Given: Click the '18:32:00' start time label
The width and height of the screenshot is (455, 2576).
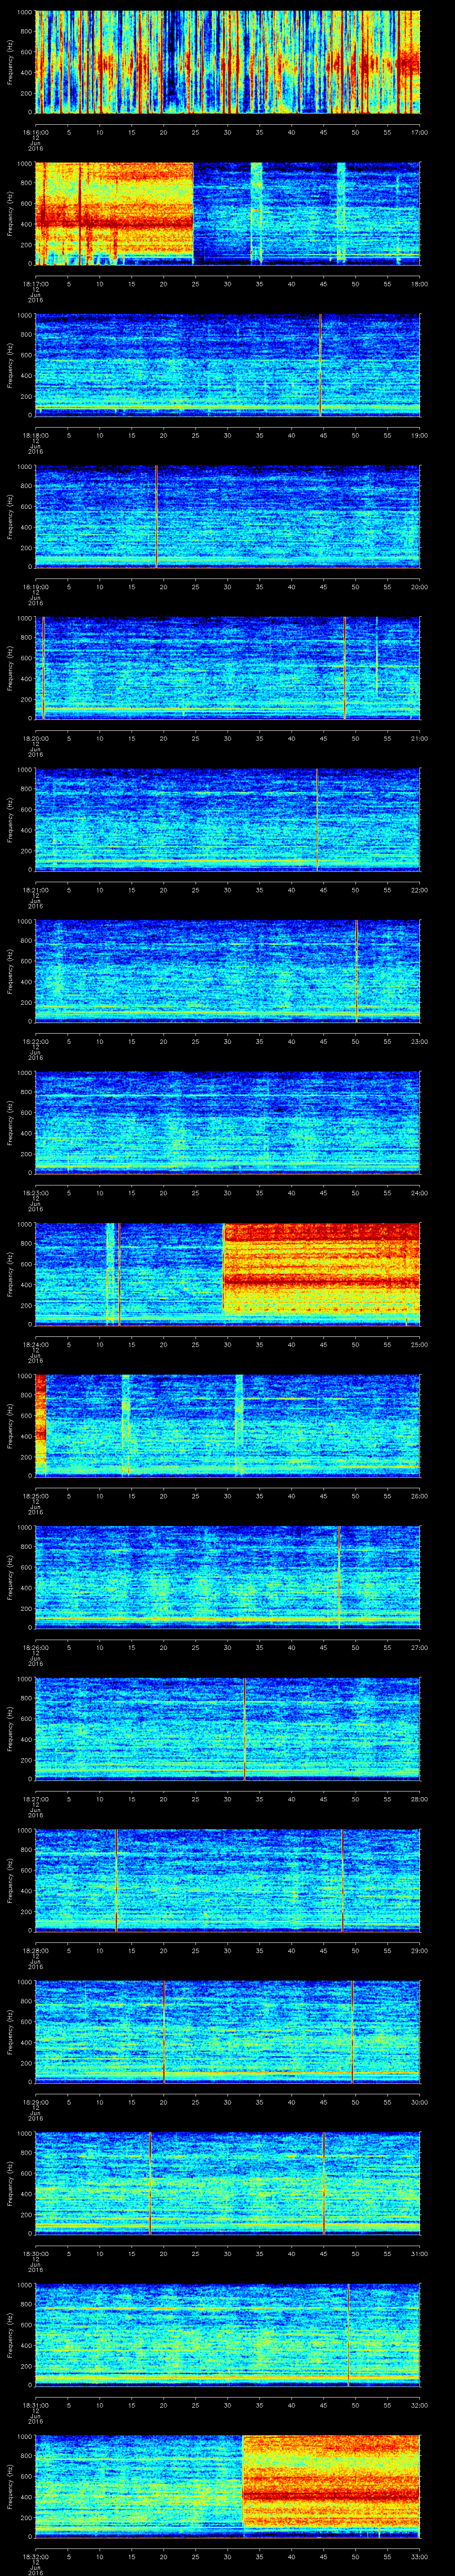Looking at the screenshot, I should (35, 2556).
